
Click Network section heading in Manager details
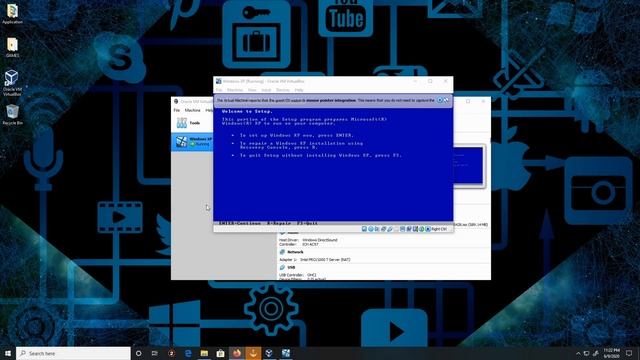pos(295,252)
